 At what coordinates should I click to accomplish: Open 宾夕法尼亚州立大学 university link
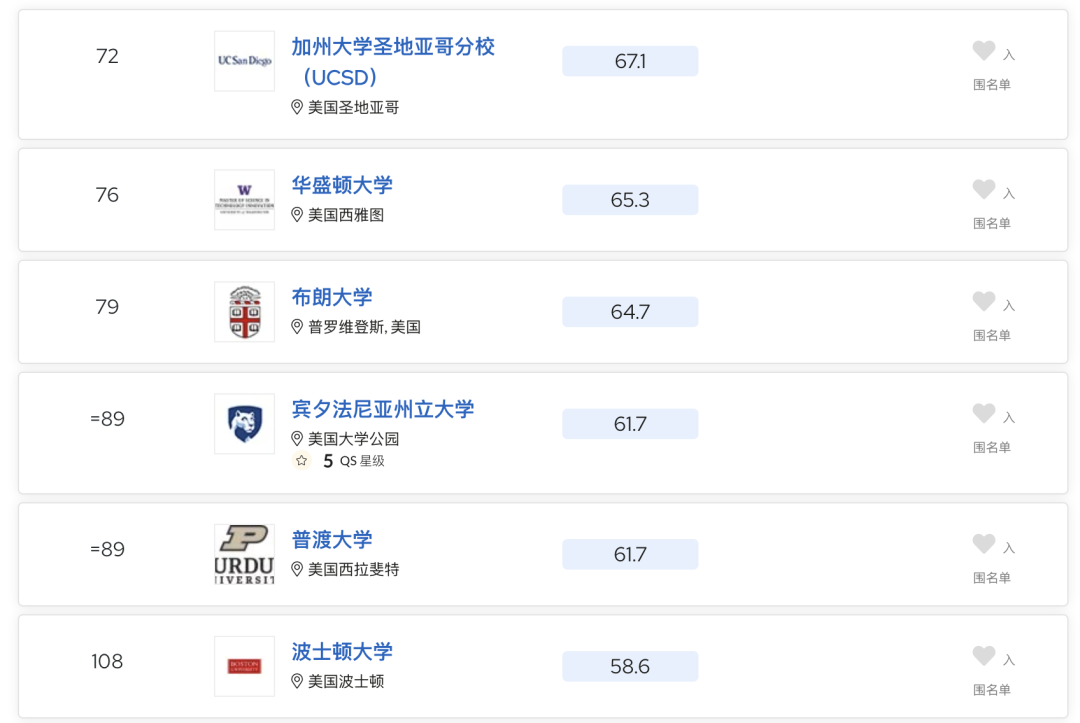[383, 409]
